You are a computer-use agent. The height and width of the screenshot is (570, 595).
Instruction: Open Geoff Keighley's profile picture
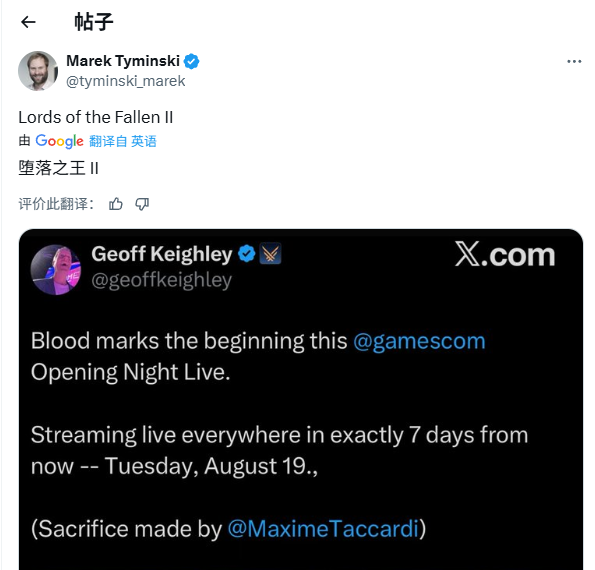[56, 269]
